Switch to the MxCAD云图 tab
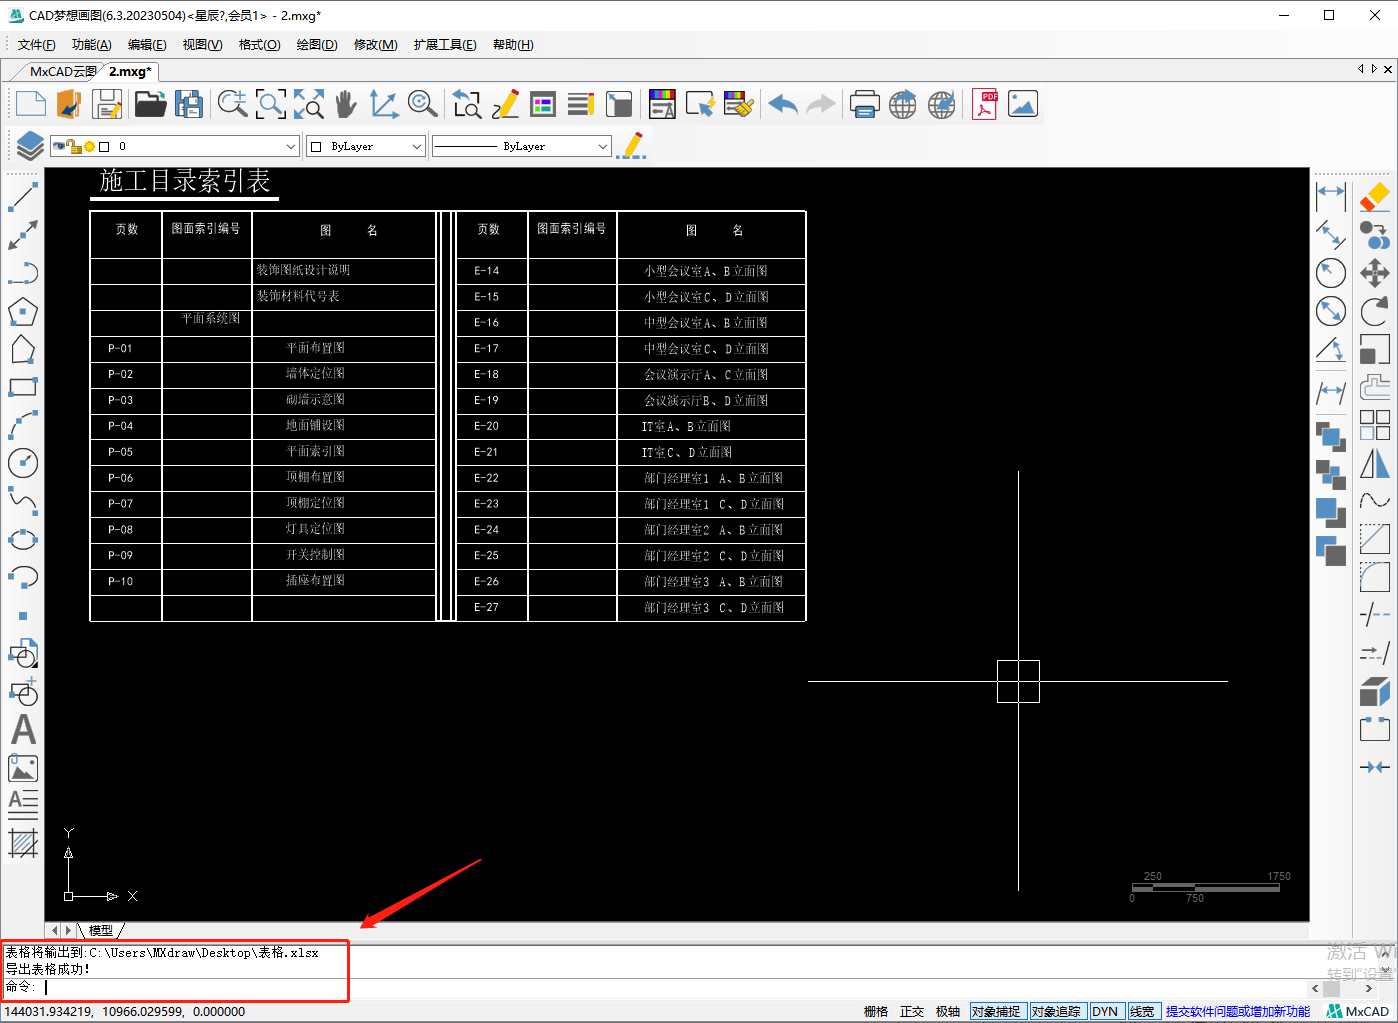Screen dimensions: 1398x1023 pos(63,72)
